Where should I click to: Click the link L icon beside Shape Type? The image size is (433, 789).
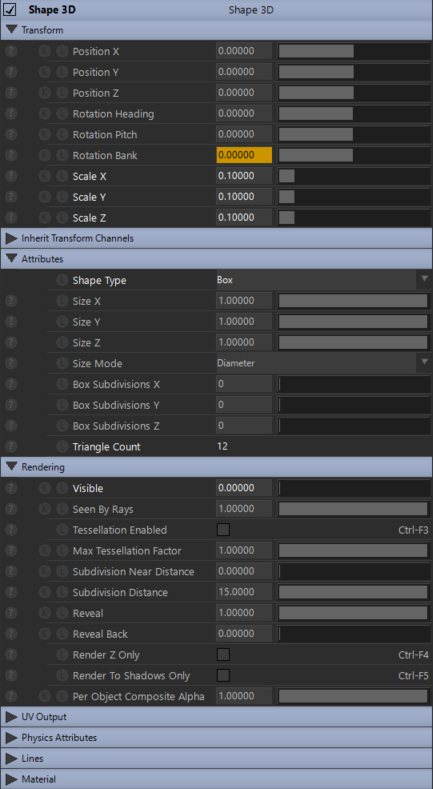click(x=62, y=280)
